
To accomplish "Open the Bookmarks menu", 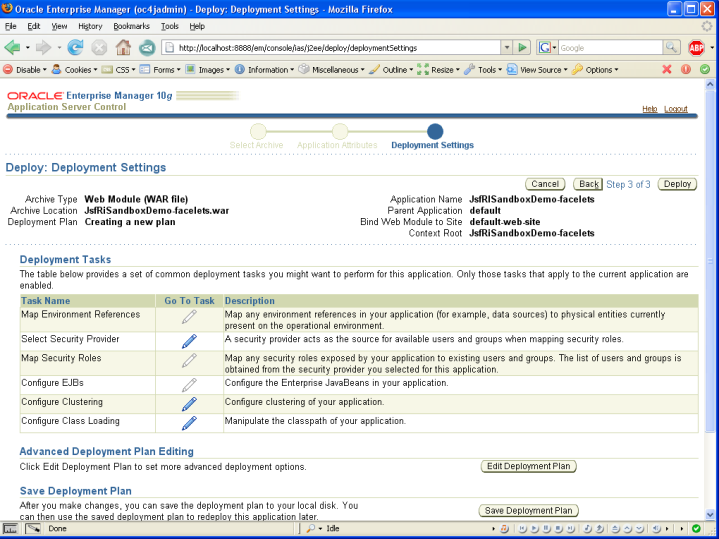I will click(131, 26).
